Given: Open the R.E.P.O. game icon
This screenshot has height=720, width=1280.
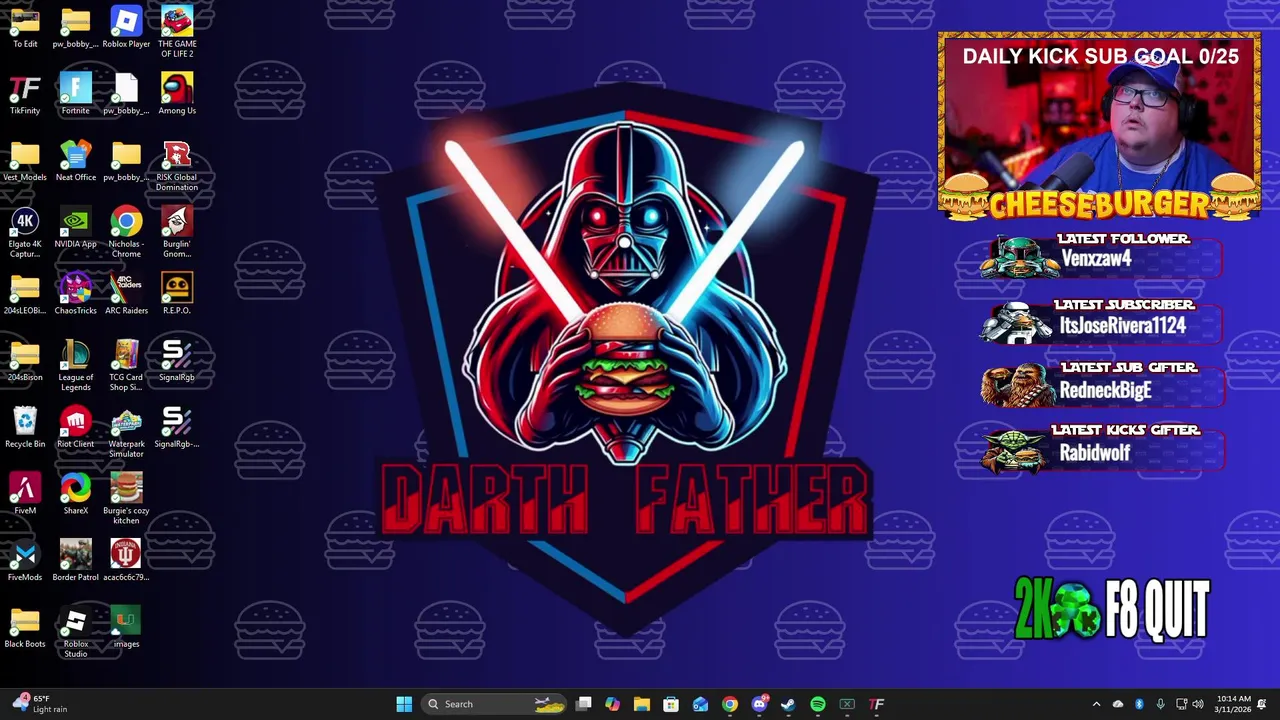Looking at the screenshot, I should 177,294.
